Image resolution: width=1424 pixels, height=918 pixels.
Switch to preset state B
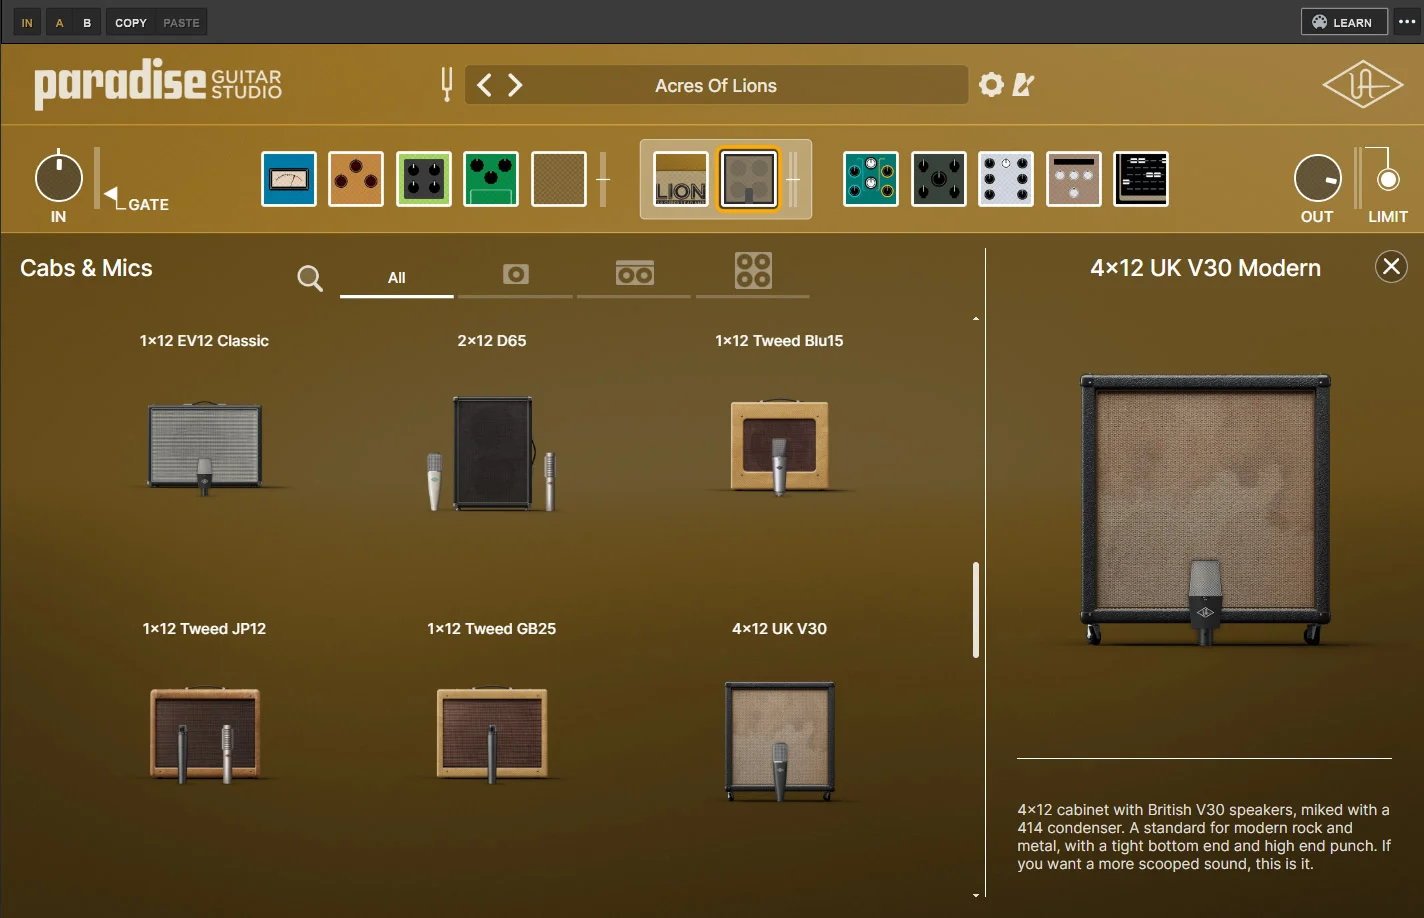[x=87, y=22]
